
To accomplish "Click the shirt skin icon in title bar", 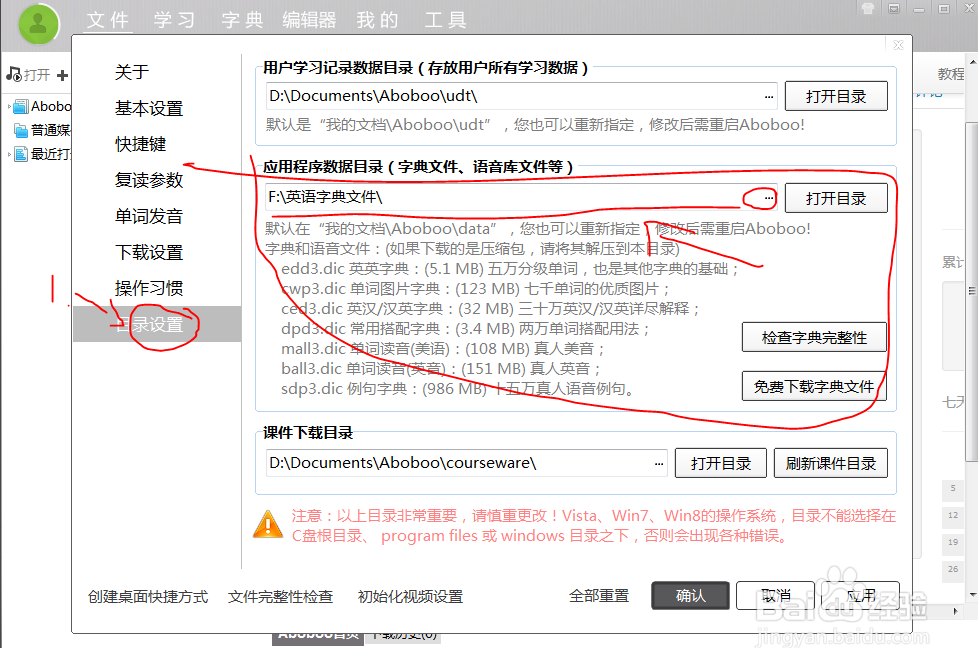I will [x=868, y=9].
